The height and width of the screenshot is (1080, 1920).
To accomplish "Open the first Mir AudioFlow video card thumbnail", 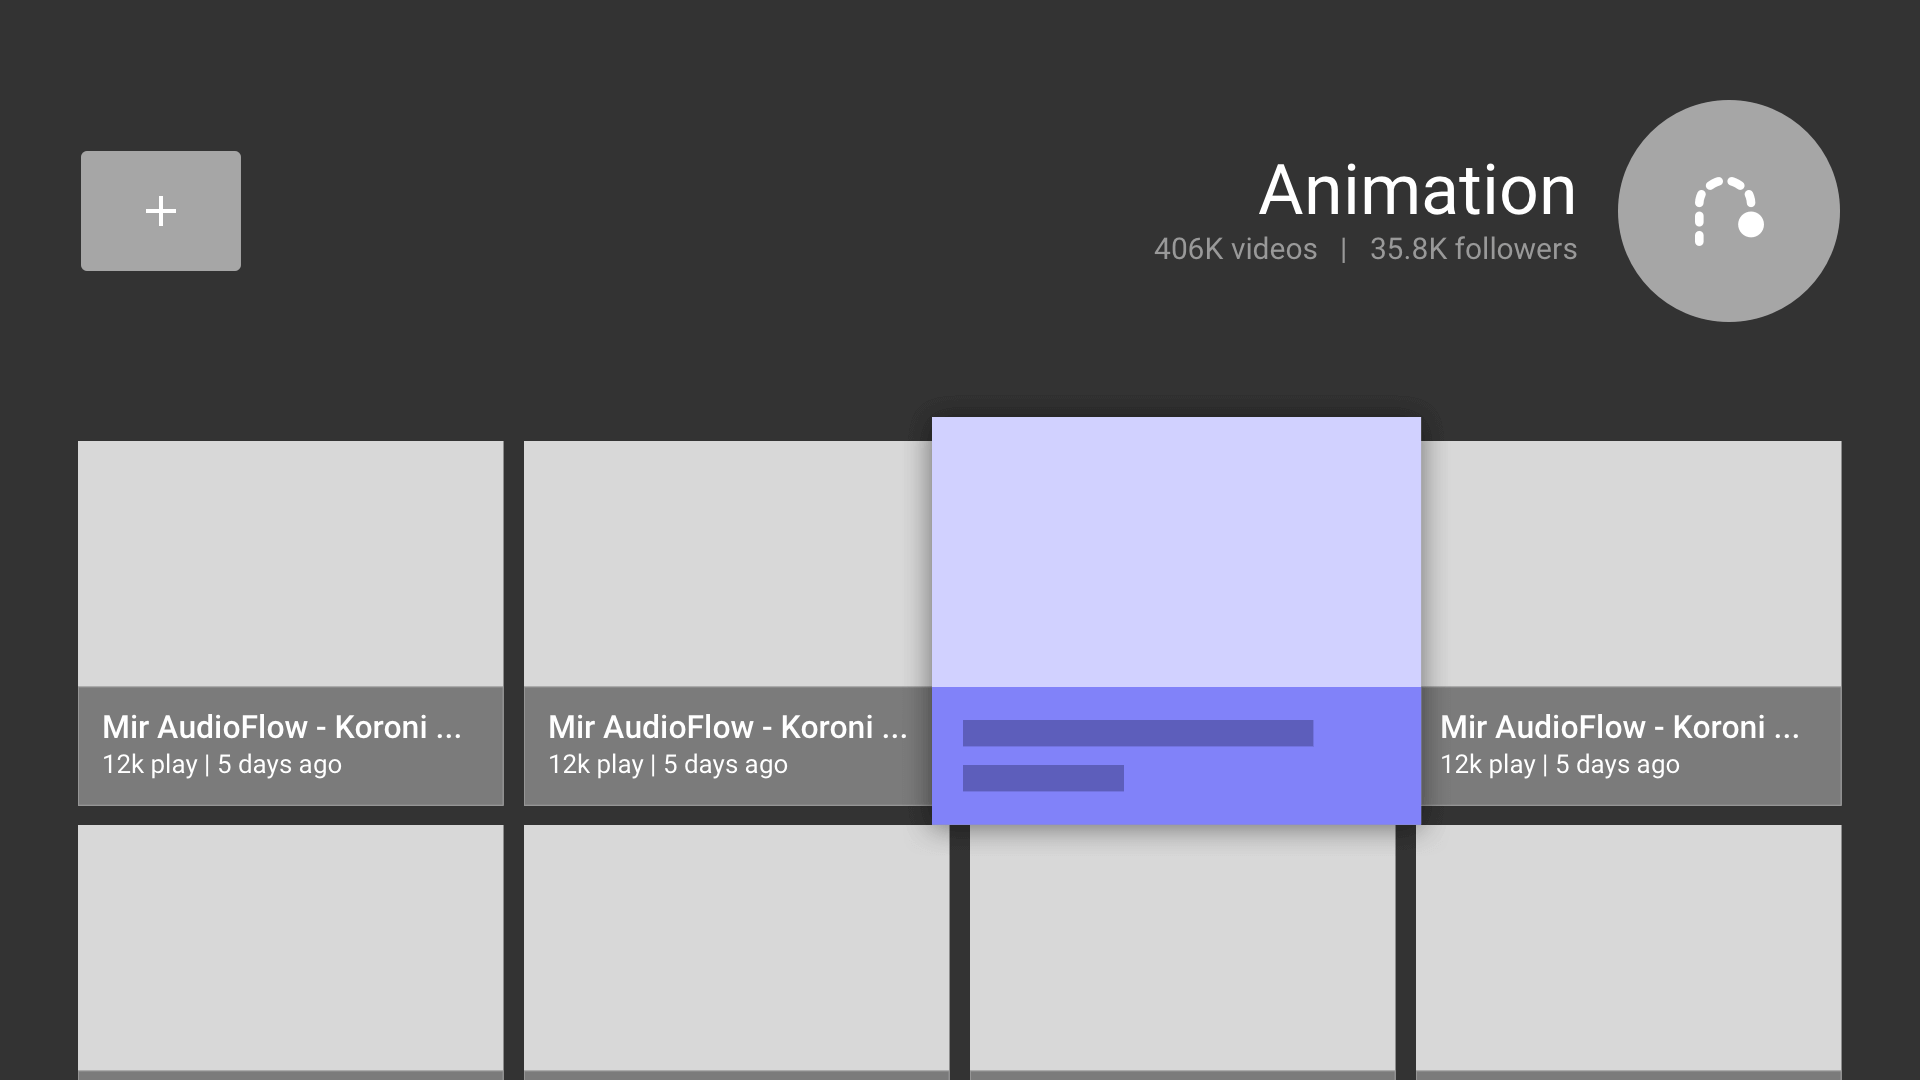I will (291, 564).
